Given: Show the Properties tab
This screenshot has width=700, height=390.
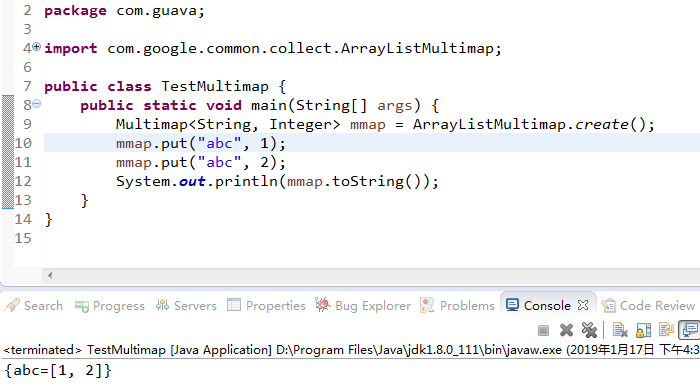Looking at the screenshot, I should [x=267, y=306].
